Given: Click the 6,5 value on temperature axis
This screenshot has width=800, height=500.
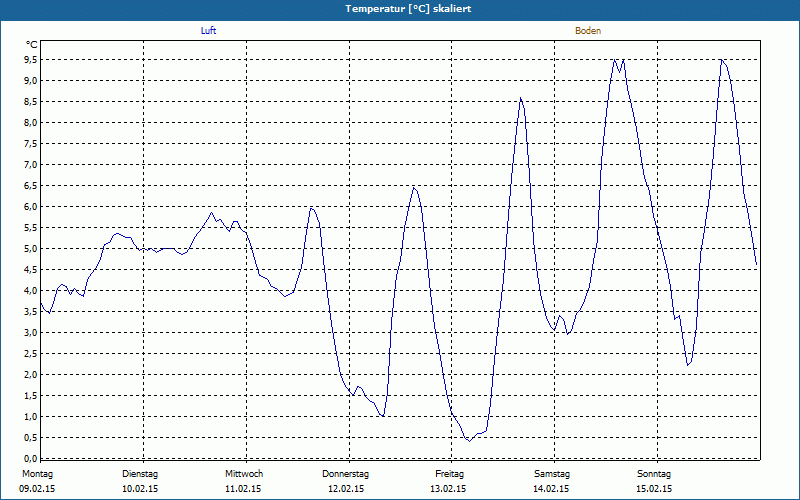Looking at the screenshot, I should tap(30, 186).
